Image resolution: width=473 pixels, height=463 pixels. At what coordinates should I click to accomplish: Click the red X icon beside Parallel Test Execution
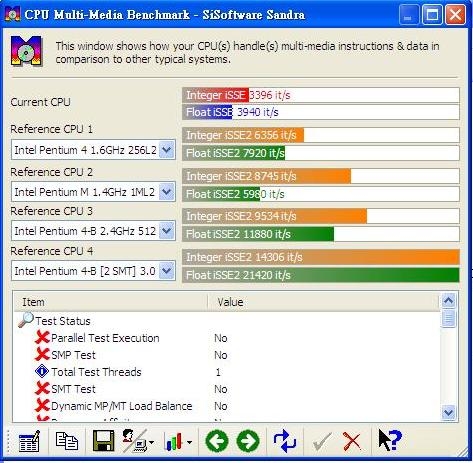coord(42,337)
